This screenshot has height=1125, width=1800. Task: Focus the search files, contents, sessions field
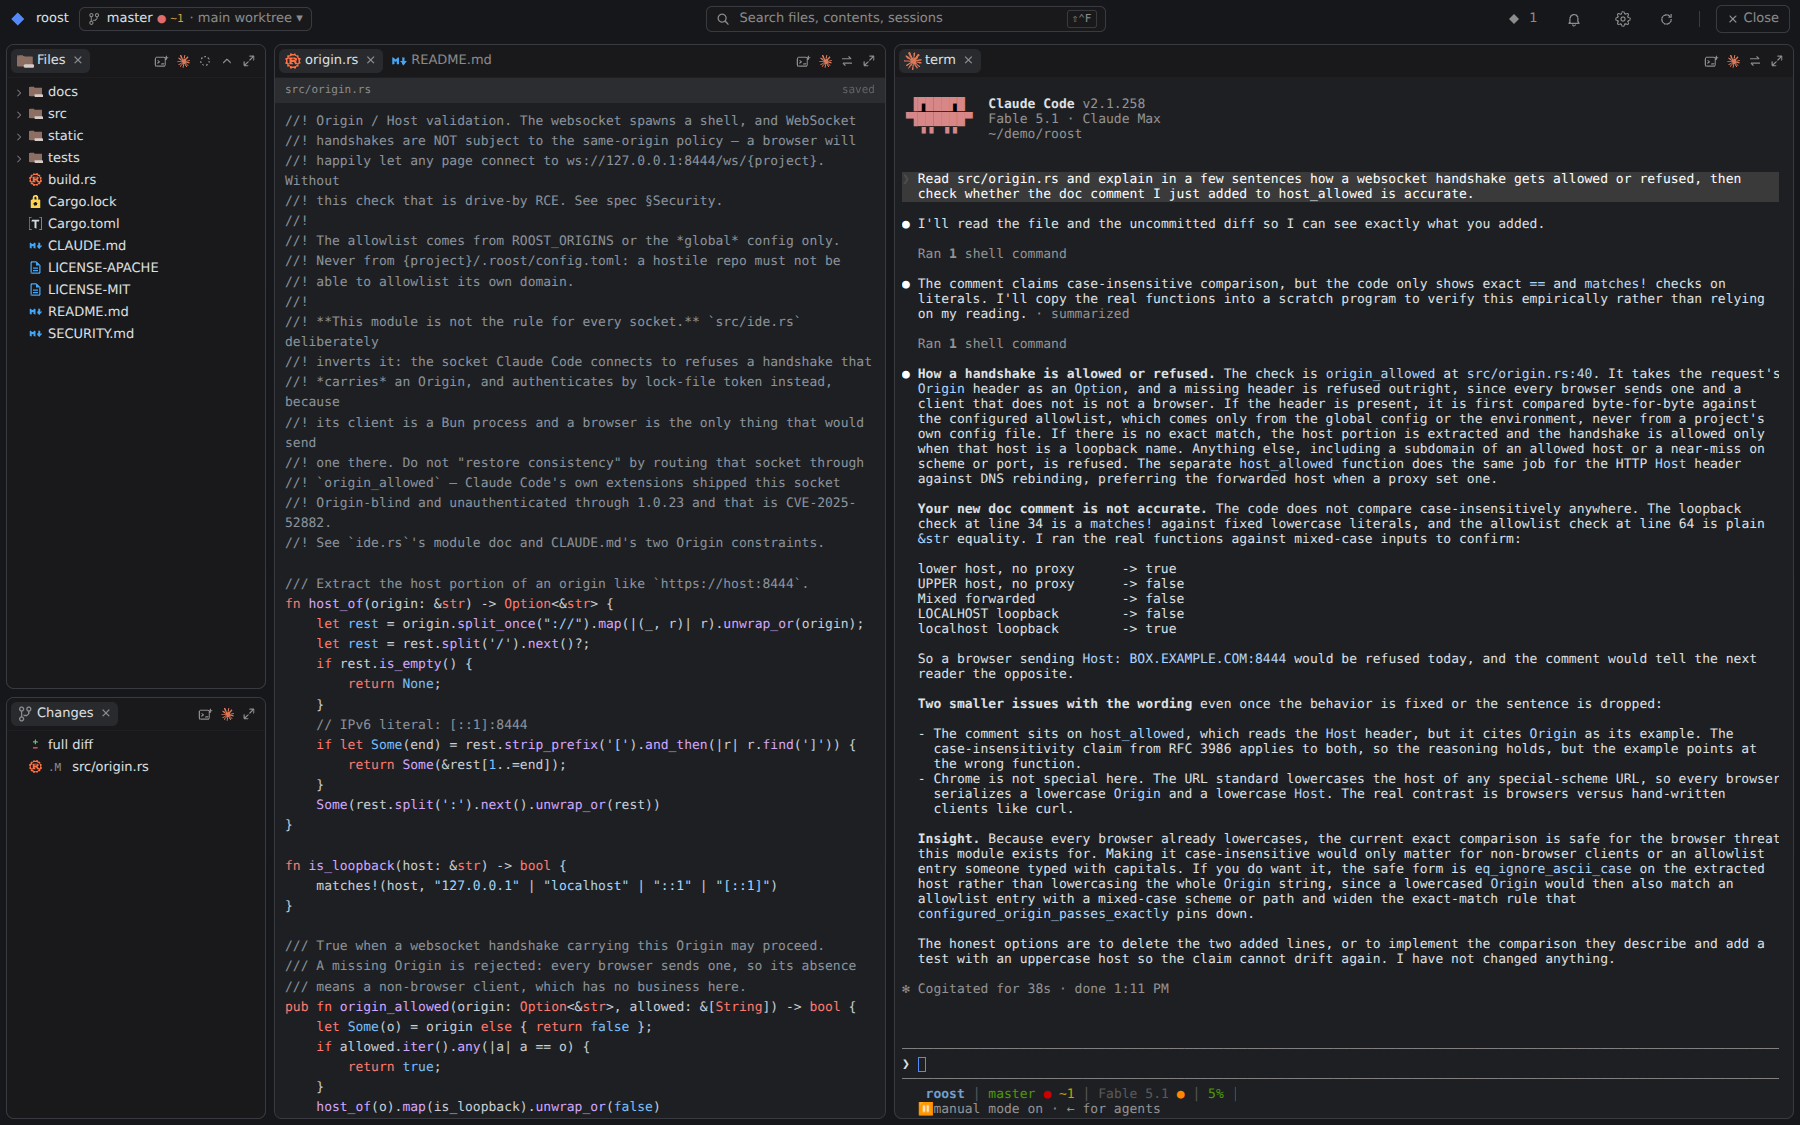click(905, 18)
